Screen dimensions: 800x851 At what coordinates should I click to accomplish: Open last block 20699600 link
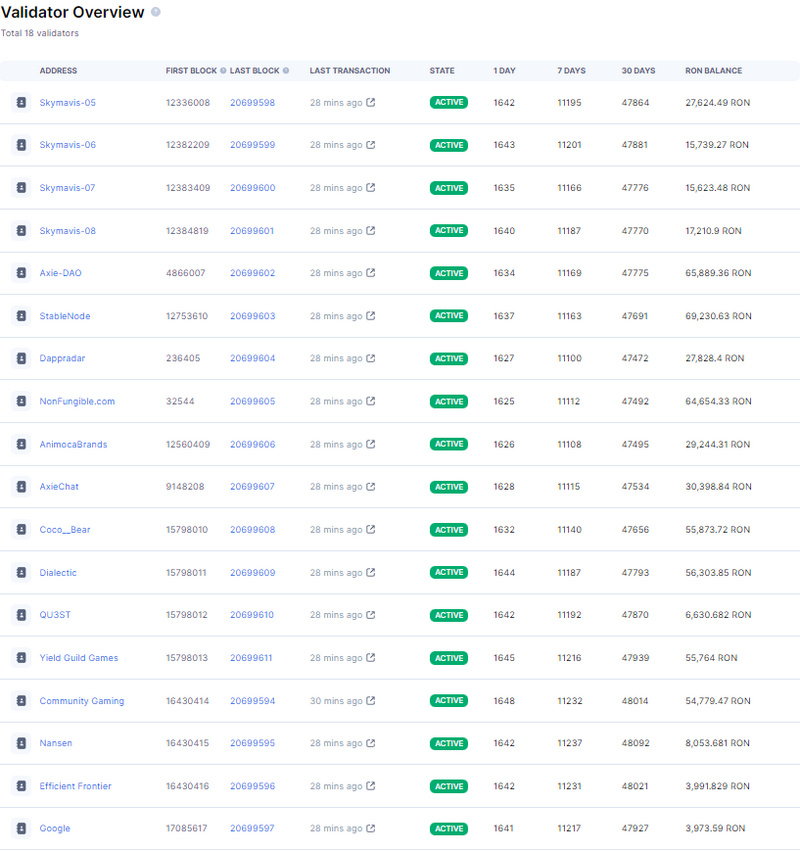(252, 188)
